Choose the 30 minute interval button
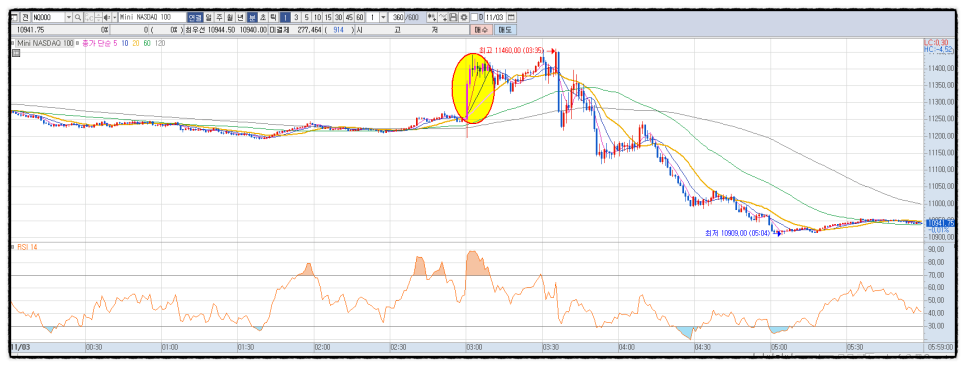 (338, 17)
